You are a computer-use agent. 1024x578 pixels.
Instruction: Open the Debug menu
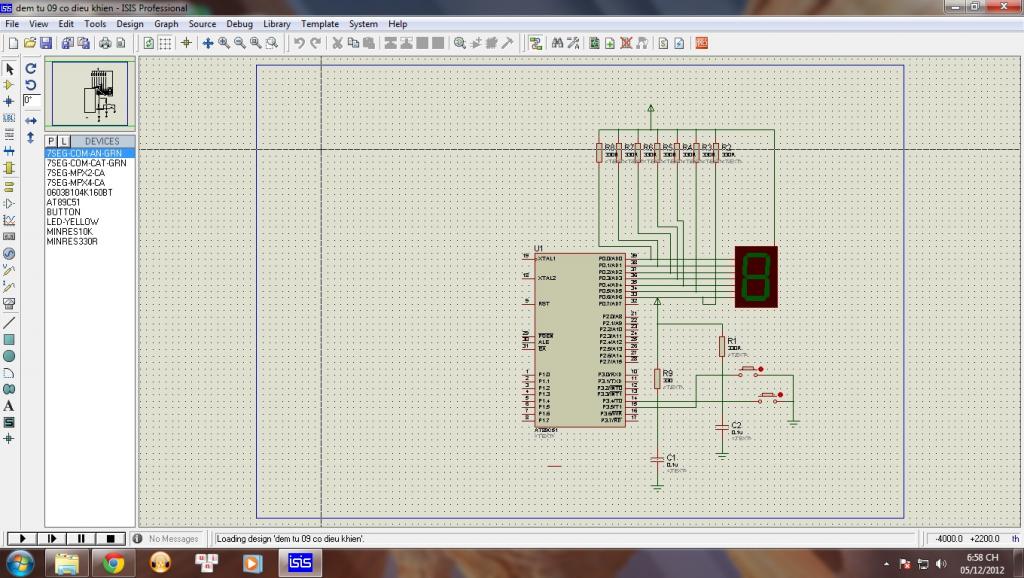(x=239, y=23)
